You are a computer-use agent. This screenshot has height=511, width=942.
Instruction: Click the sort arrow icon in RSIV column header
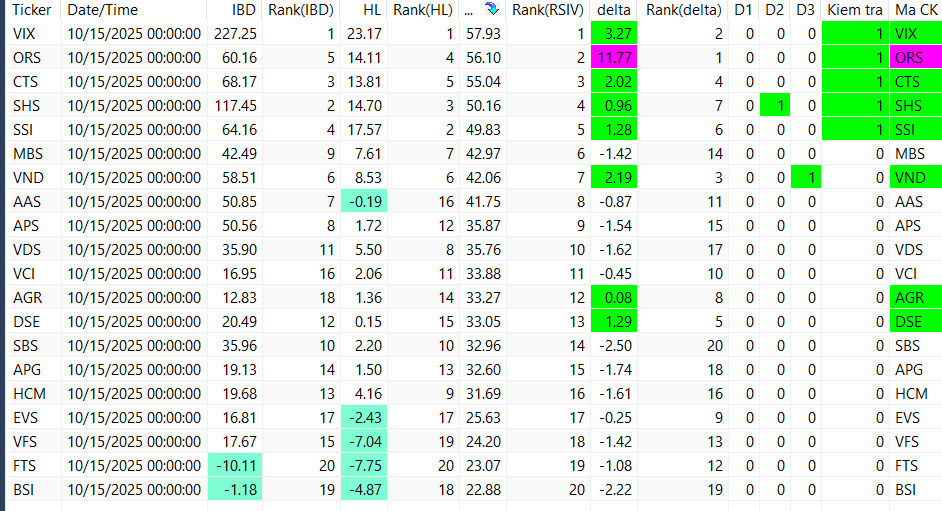pyautogui.click(x=492, y=9)
